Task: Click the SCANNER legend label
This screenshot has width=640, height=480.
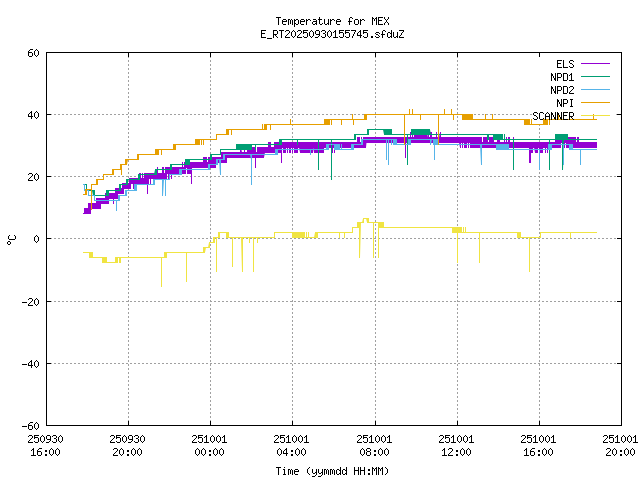Action: pos(553,116)
